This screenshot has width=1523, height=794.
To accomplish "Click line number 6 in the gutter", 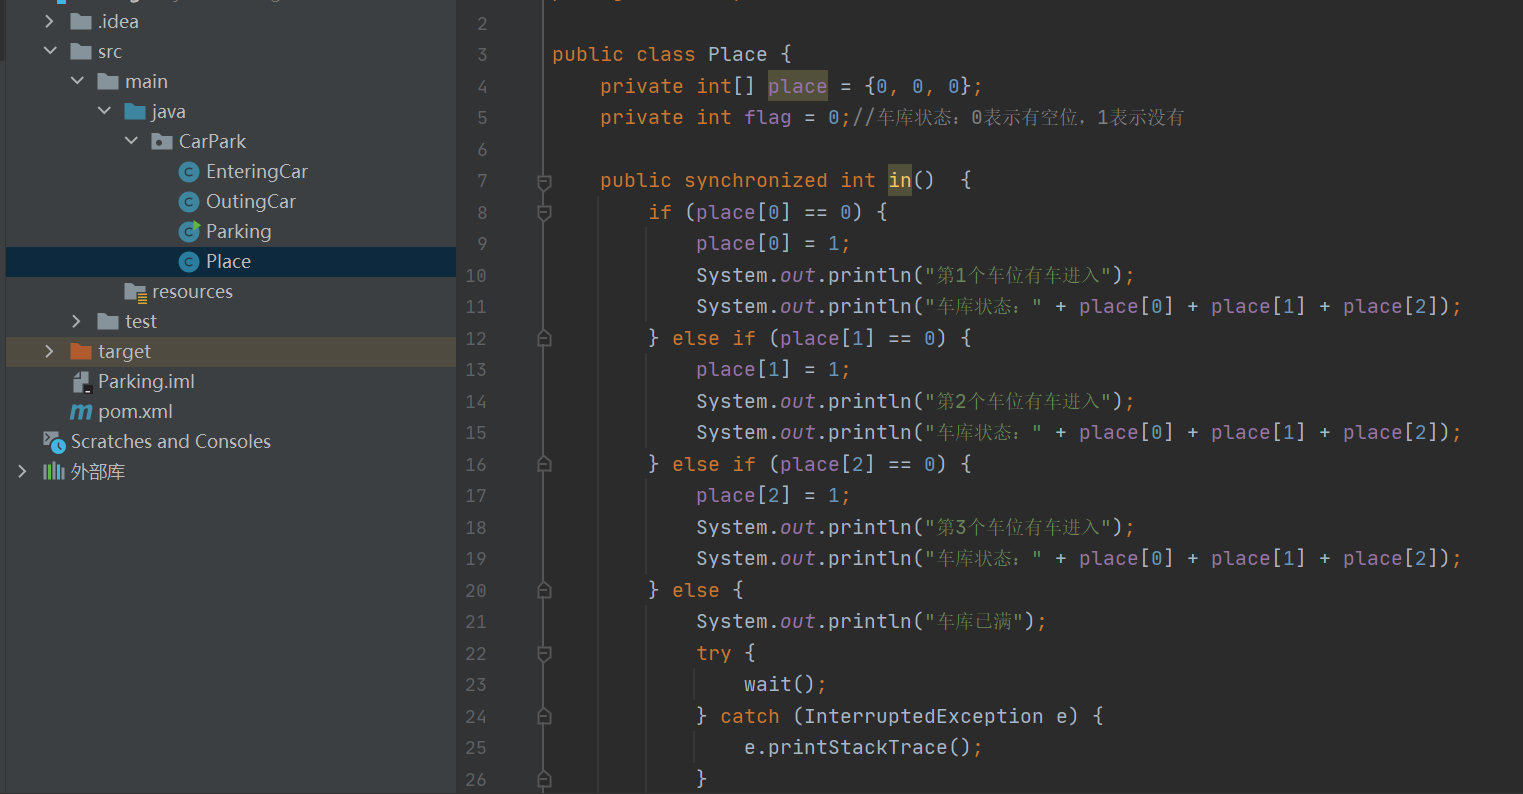I will [x=482, y=149].
